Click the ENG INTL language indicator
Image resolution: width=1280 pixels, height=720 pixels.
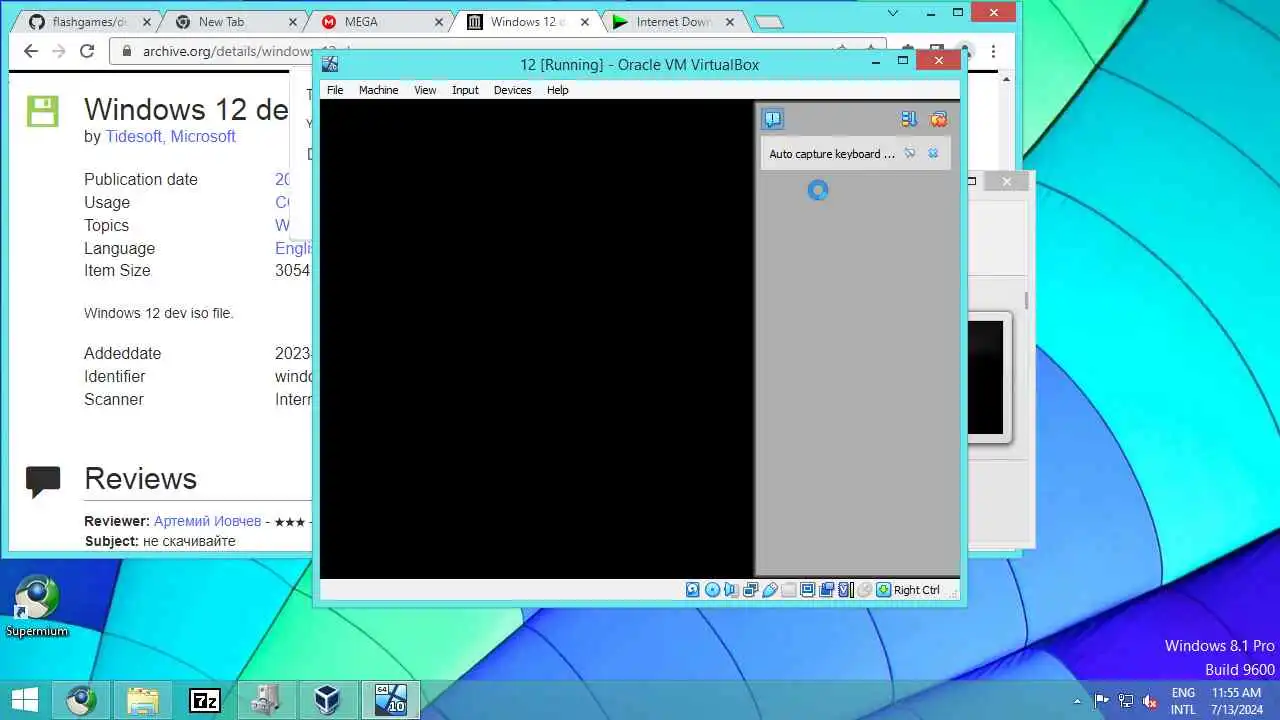1183,700
